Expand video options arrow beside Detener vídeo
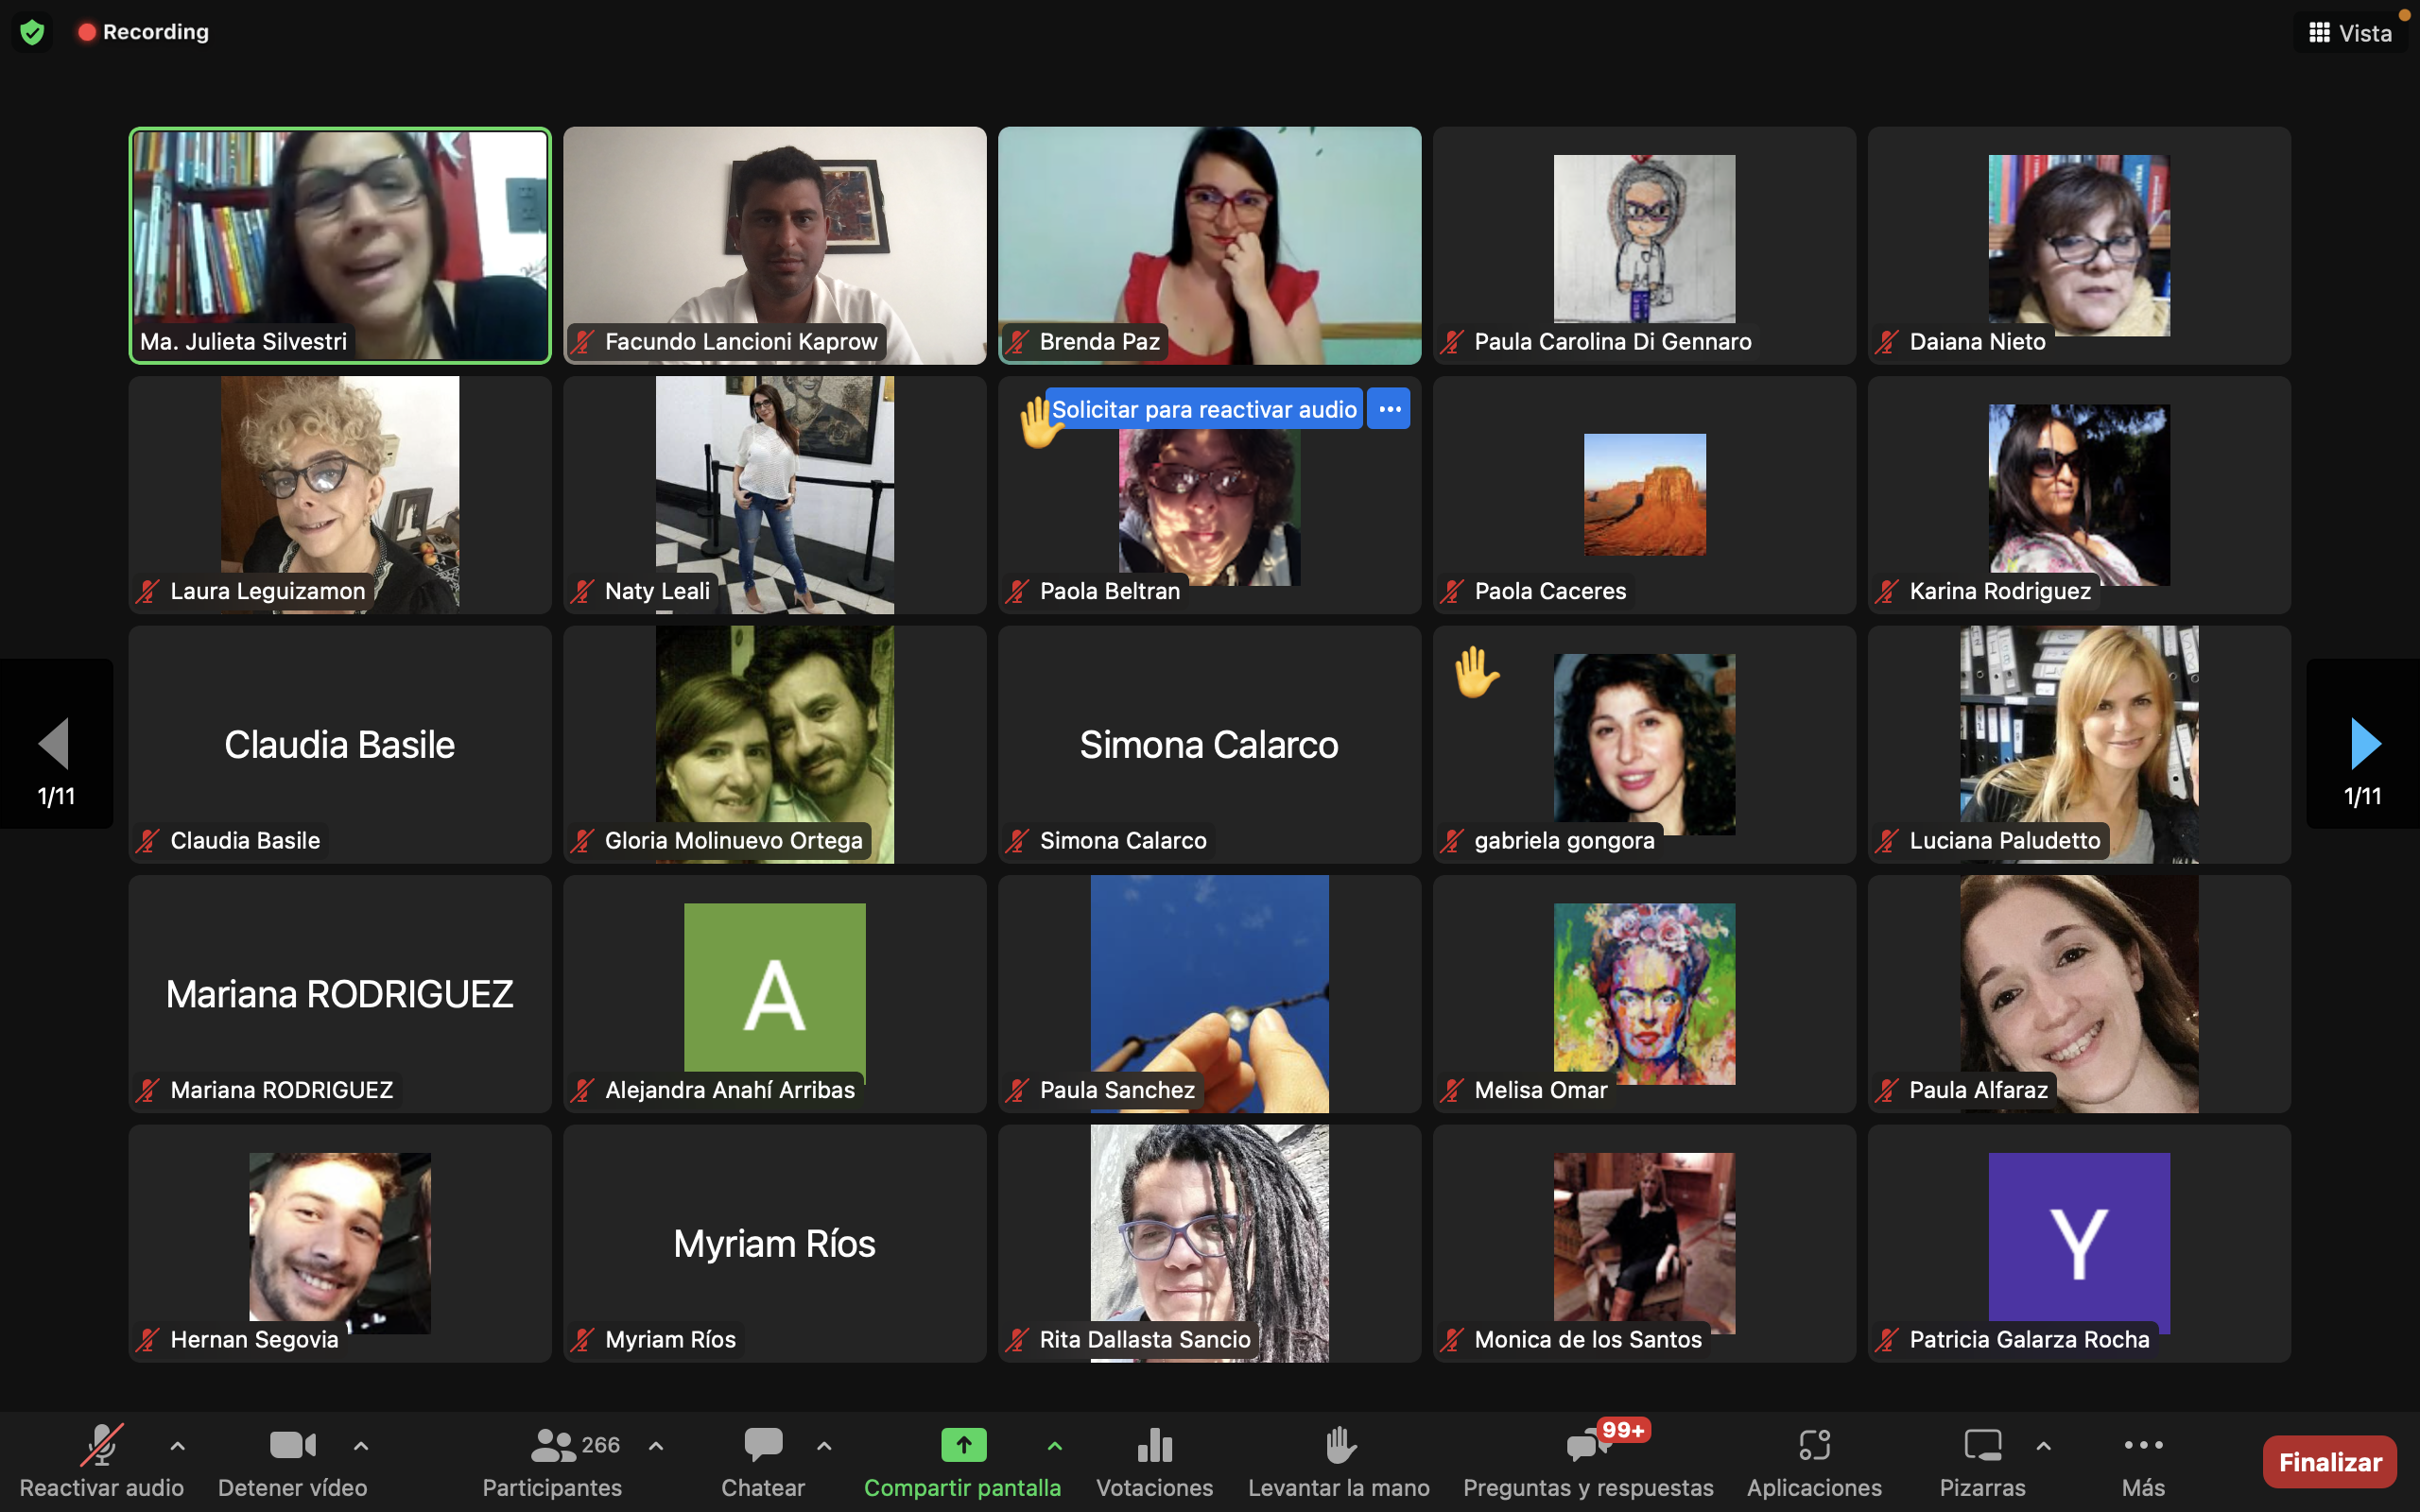This screenshot has width=2420, height=1512. click(x=361, y=1445)
